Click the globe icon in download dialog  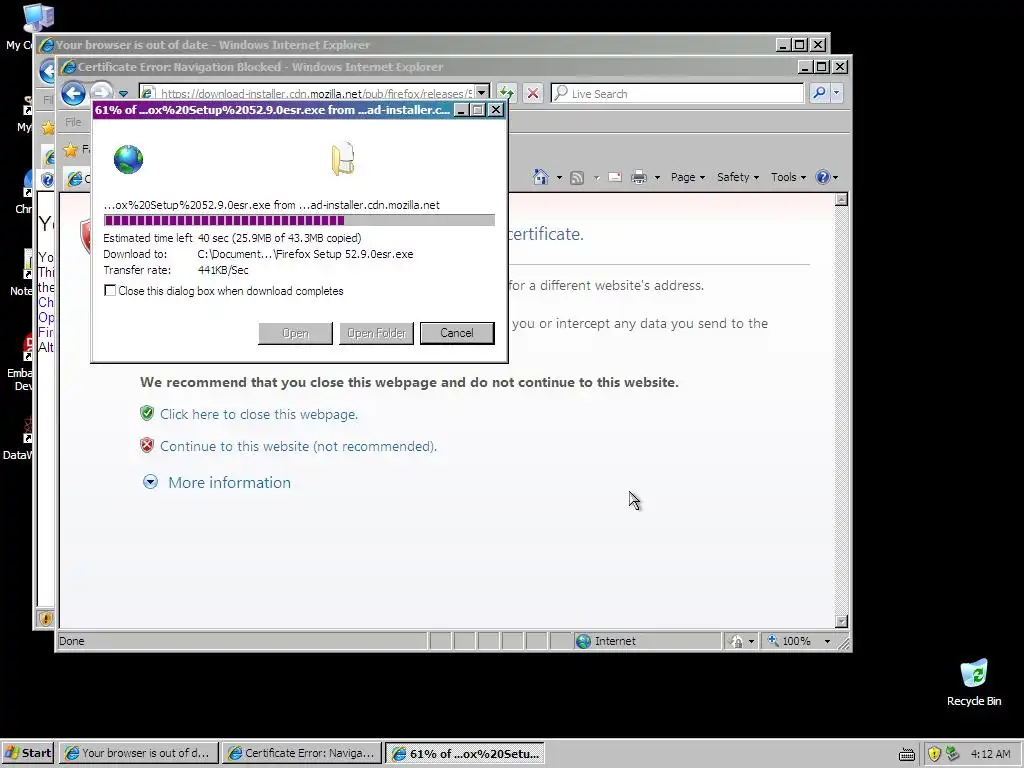tap(128, 159)
